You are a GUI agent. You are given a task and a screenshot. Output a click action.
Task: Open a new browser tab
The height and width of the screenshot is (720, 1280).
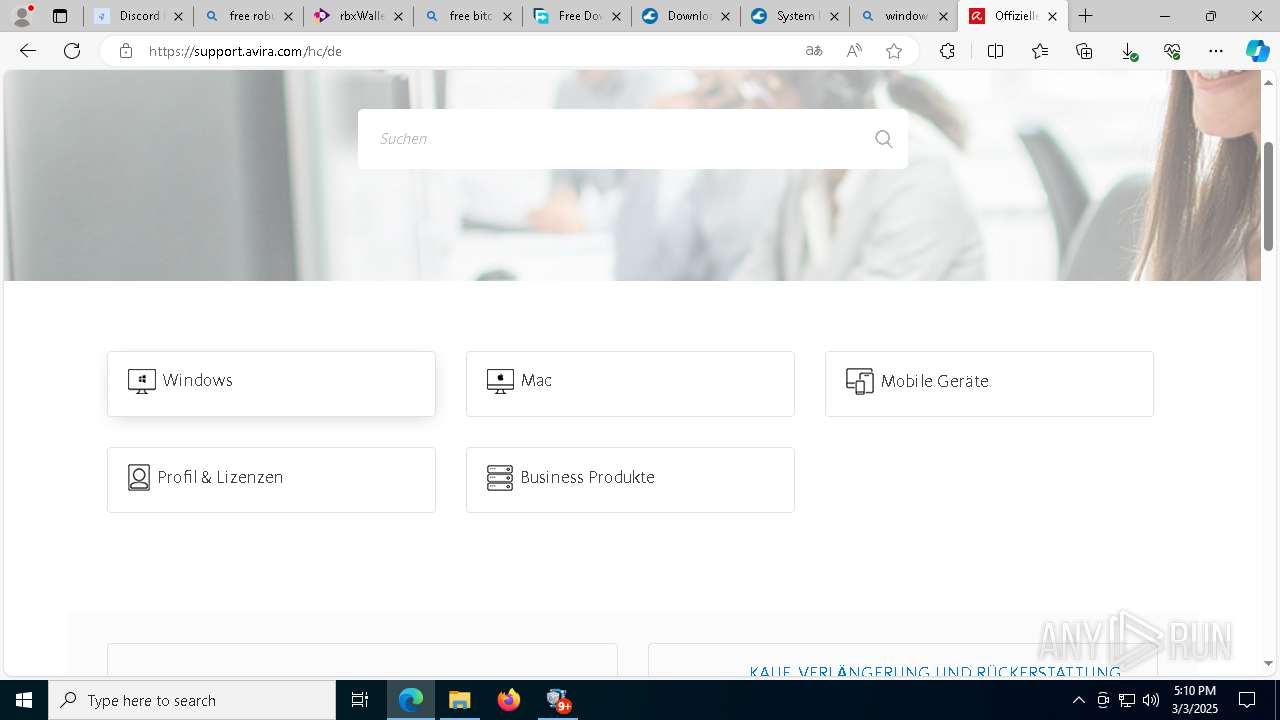1086,16
